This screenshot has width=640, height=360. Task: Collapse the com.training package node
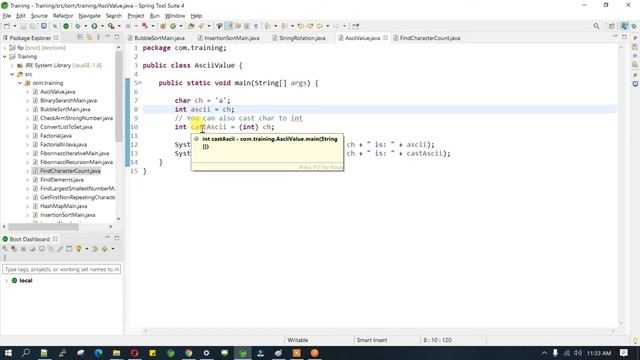(20, 83)
